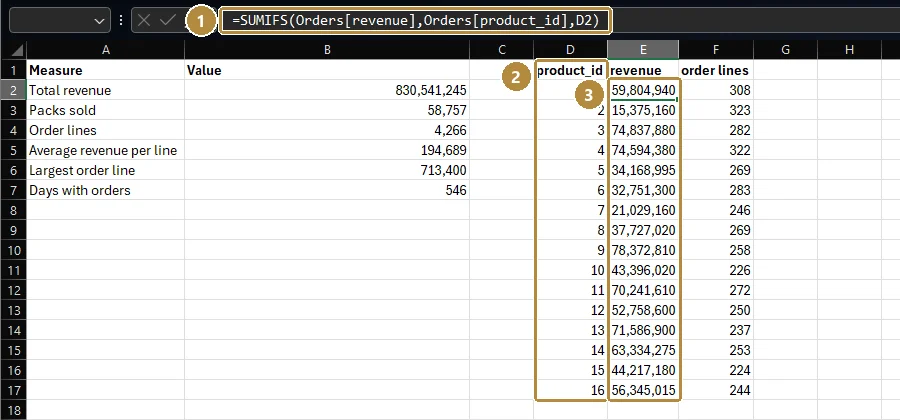The image size is (900, 420).
Task: Click the order lines cell 282
Action: (x=716, y=130)
